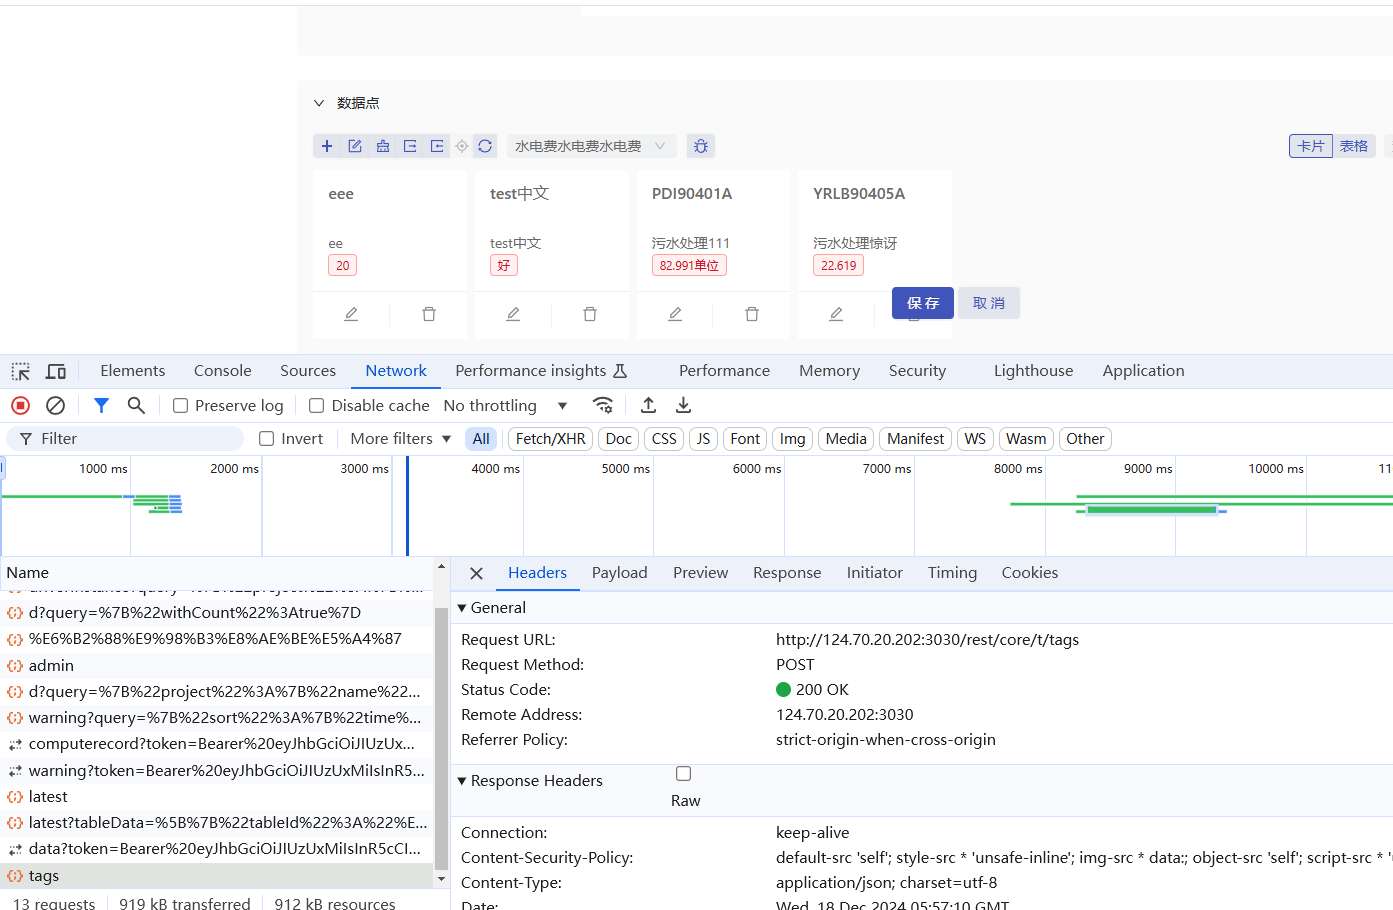The width and height of the screenshot is (1393, 910).
Task: Switch to 表格 table view
Action: 1354,146
